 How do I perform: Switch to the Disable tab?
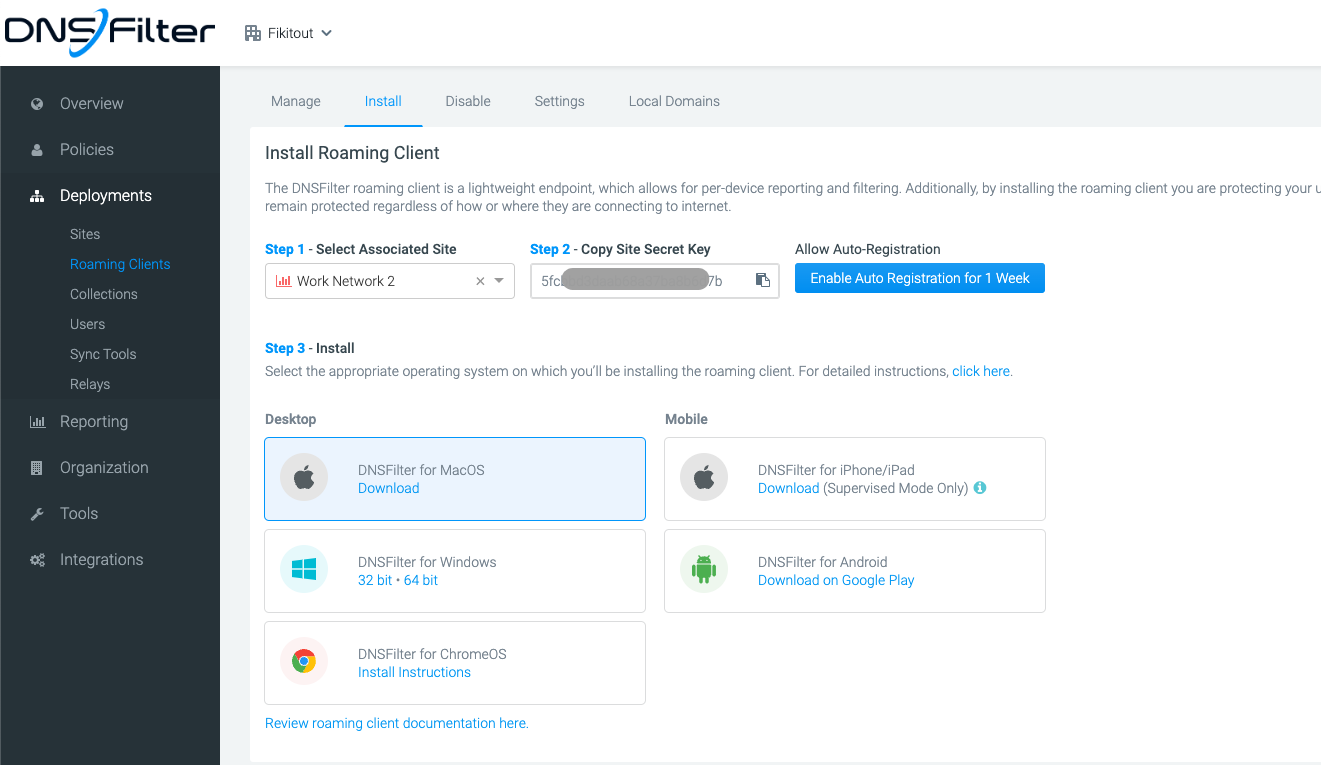(468, 101)
